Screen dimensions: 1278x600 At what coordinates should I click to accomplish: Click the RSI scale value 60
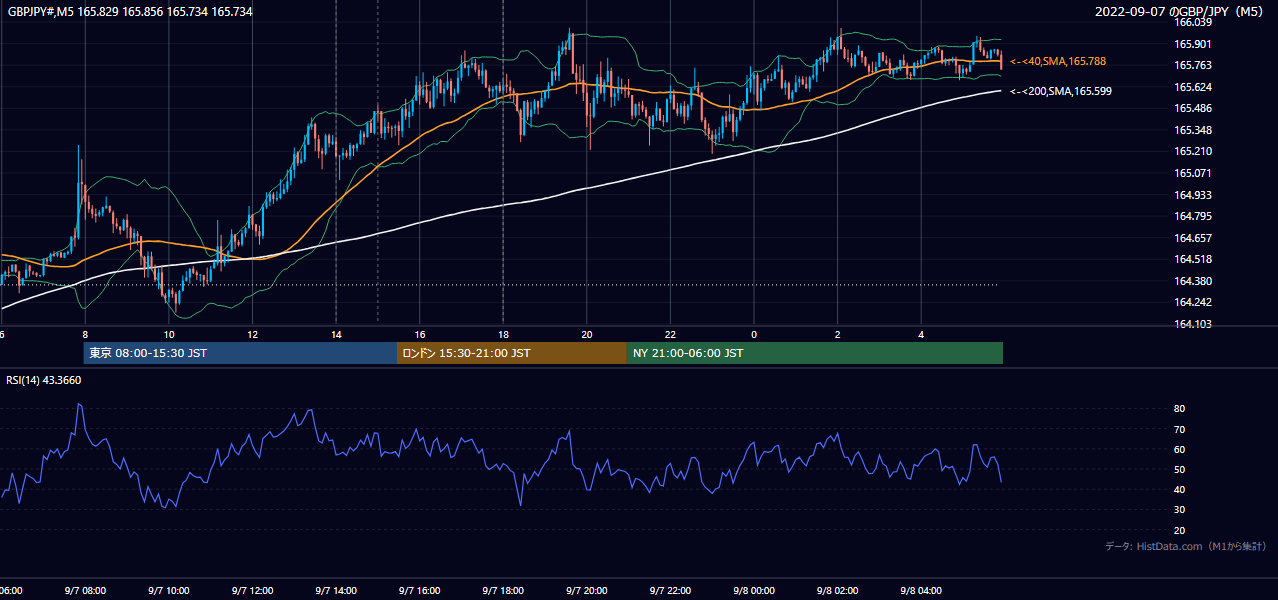pos(1180,450)
